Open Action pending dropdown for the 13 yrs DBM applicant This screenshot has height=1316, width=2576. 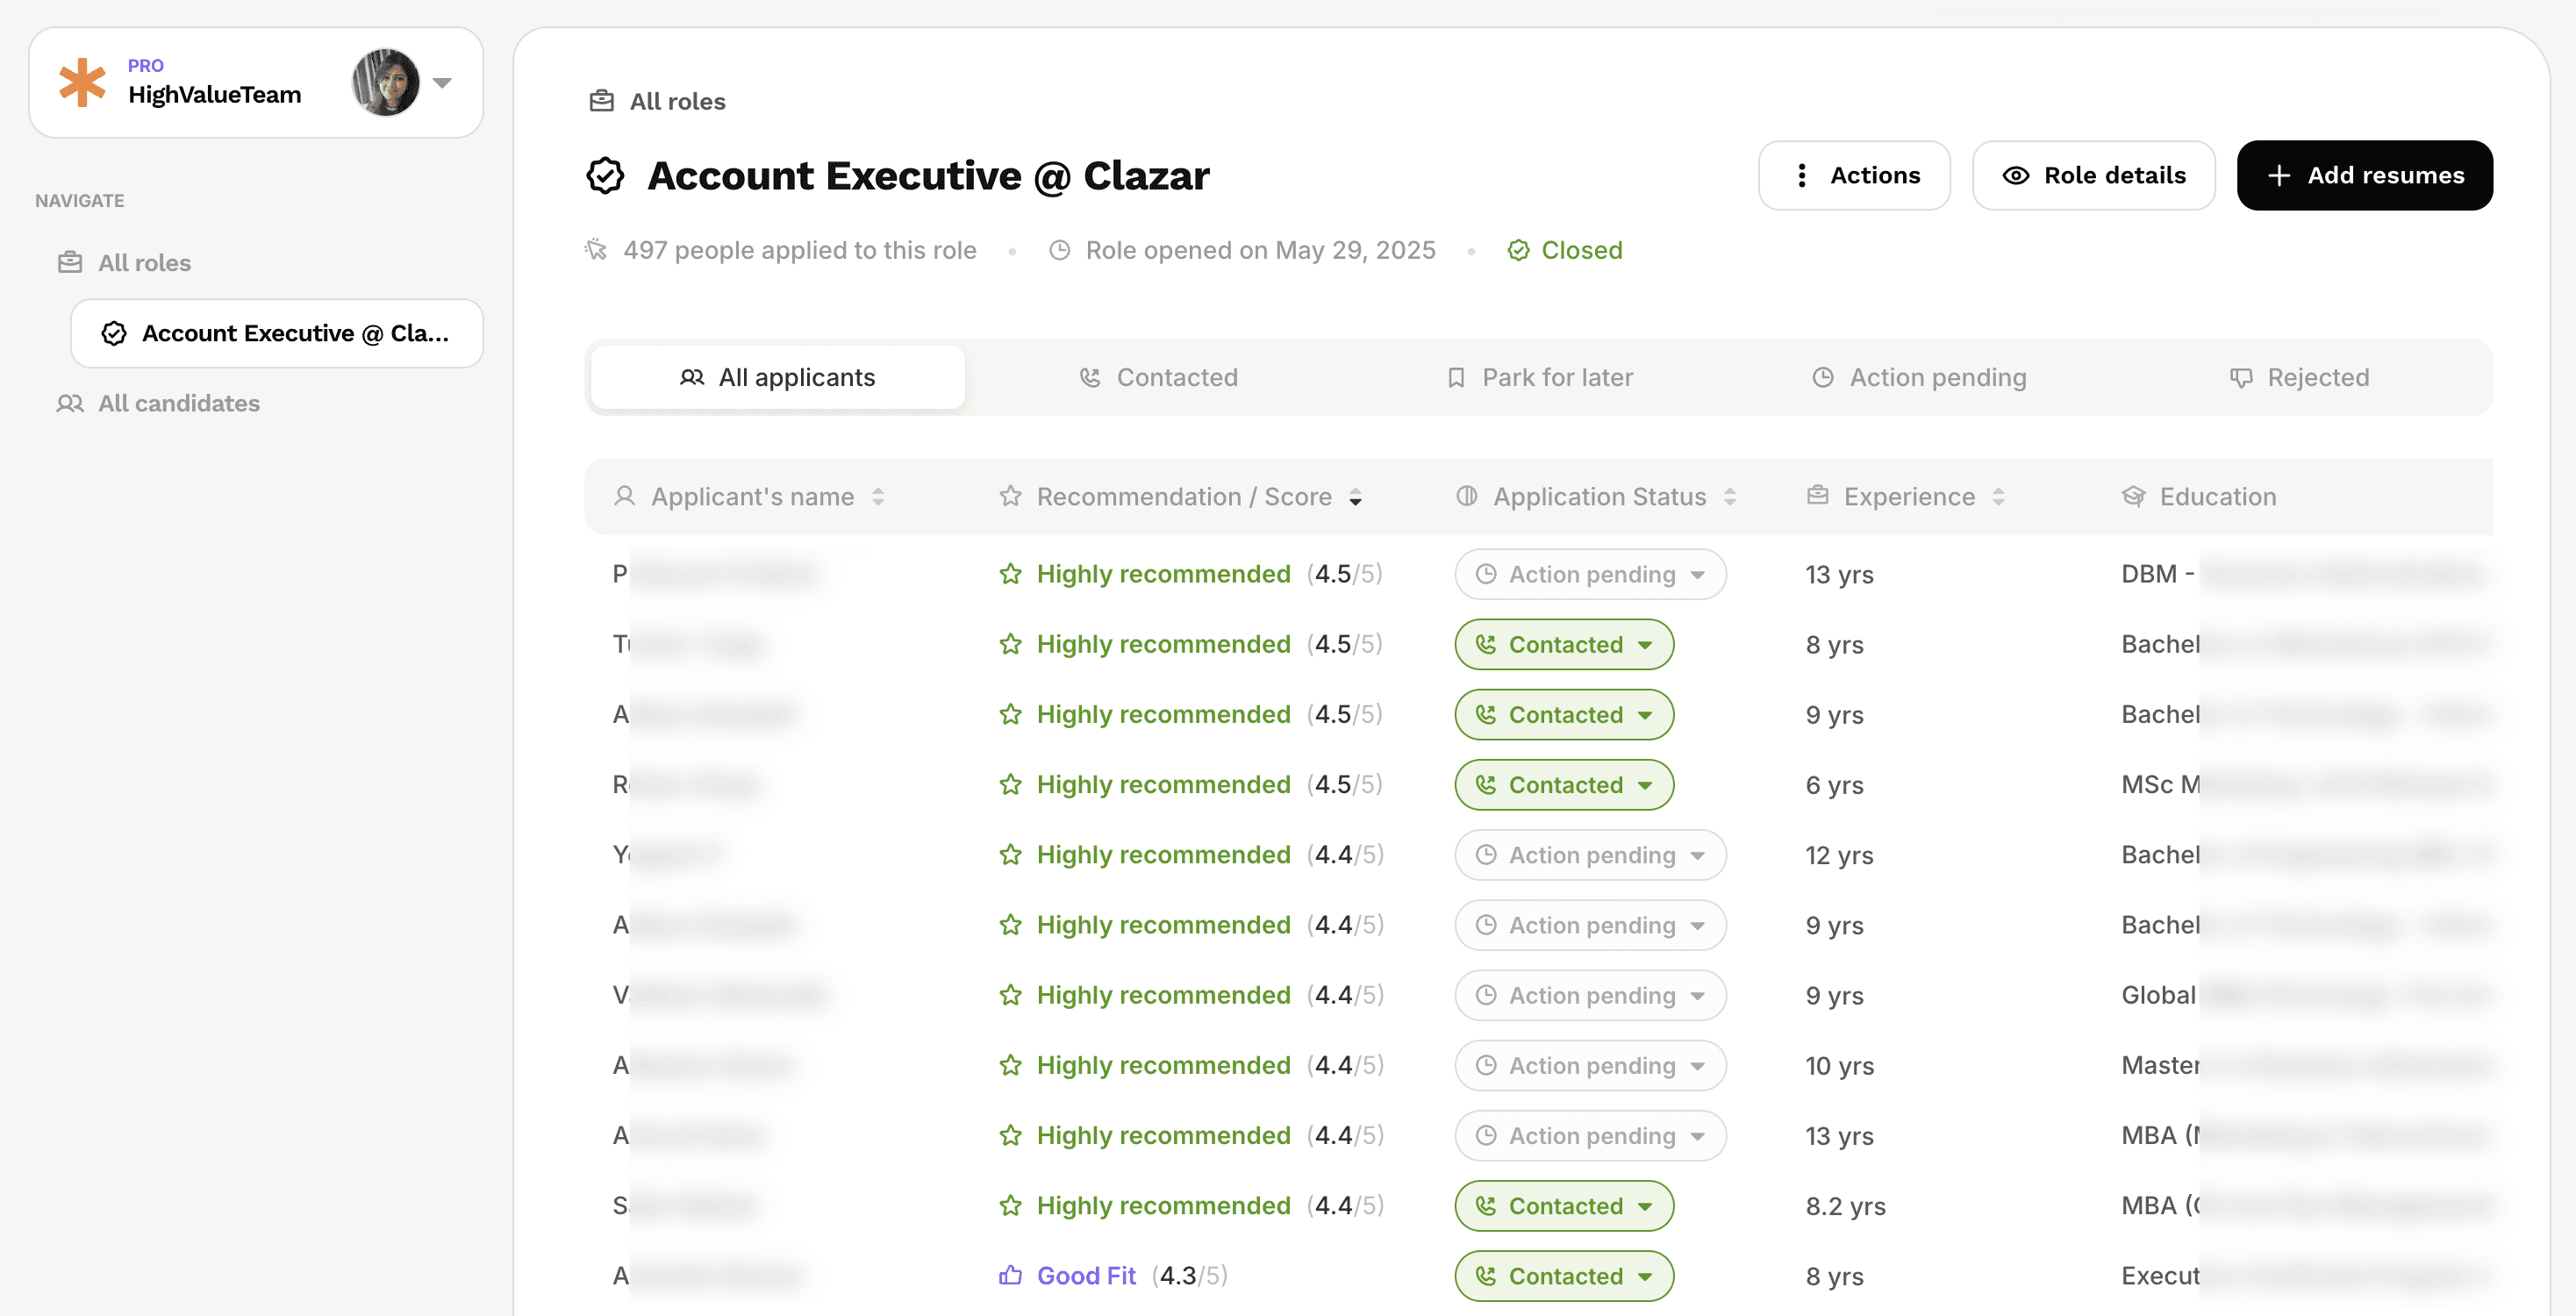pyautogui.click(x=1590, y=574)
